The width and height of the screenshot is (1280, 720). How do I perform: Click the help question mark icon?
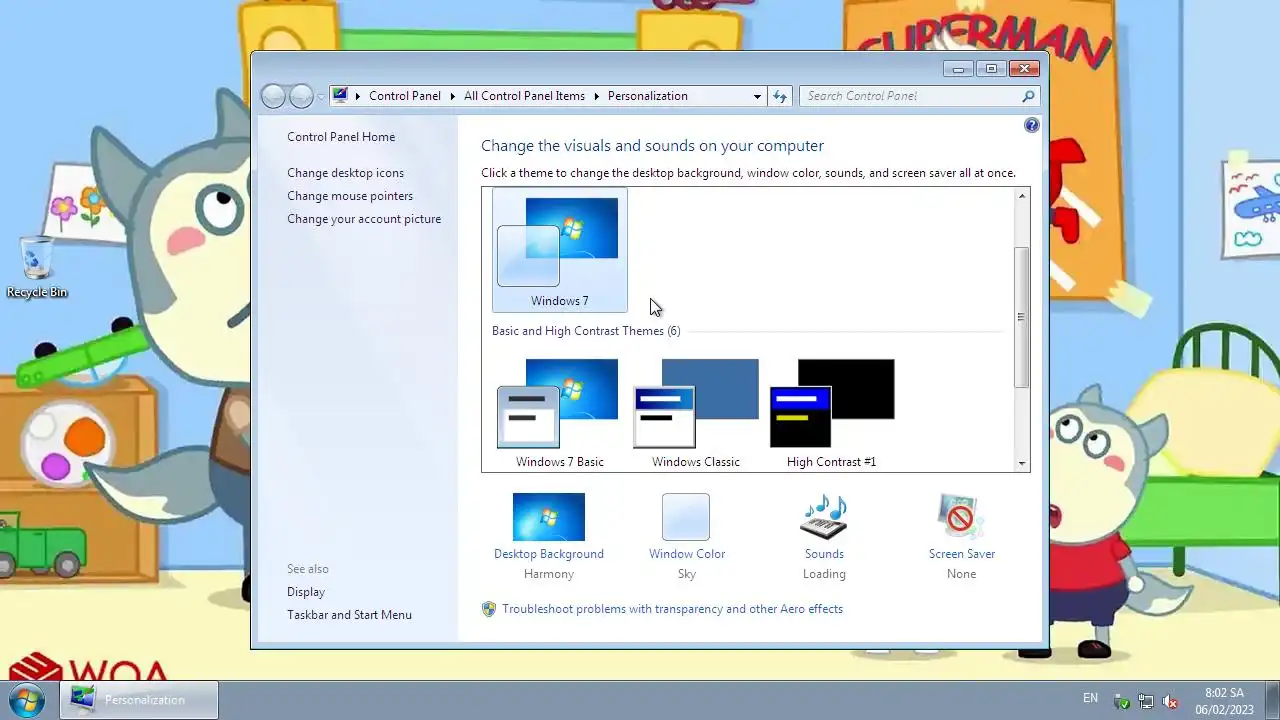[x=1032, y=125]
